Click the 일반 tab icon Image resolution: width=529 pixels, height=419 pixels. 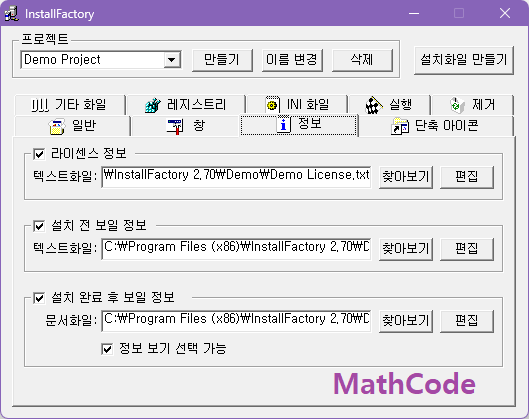coord(57,127)
